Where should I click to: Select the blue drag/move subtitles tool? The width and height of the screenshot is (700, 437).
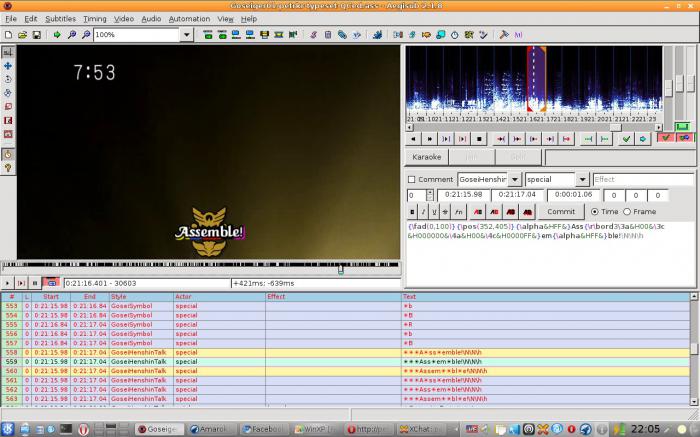point(8,66)
